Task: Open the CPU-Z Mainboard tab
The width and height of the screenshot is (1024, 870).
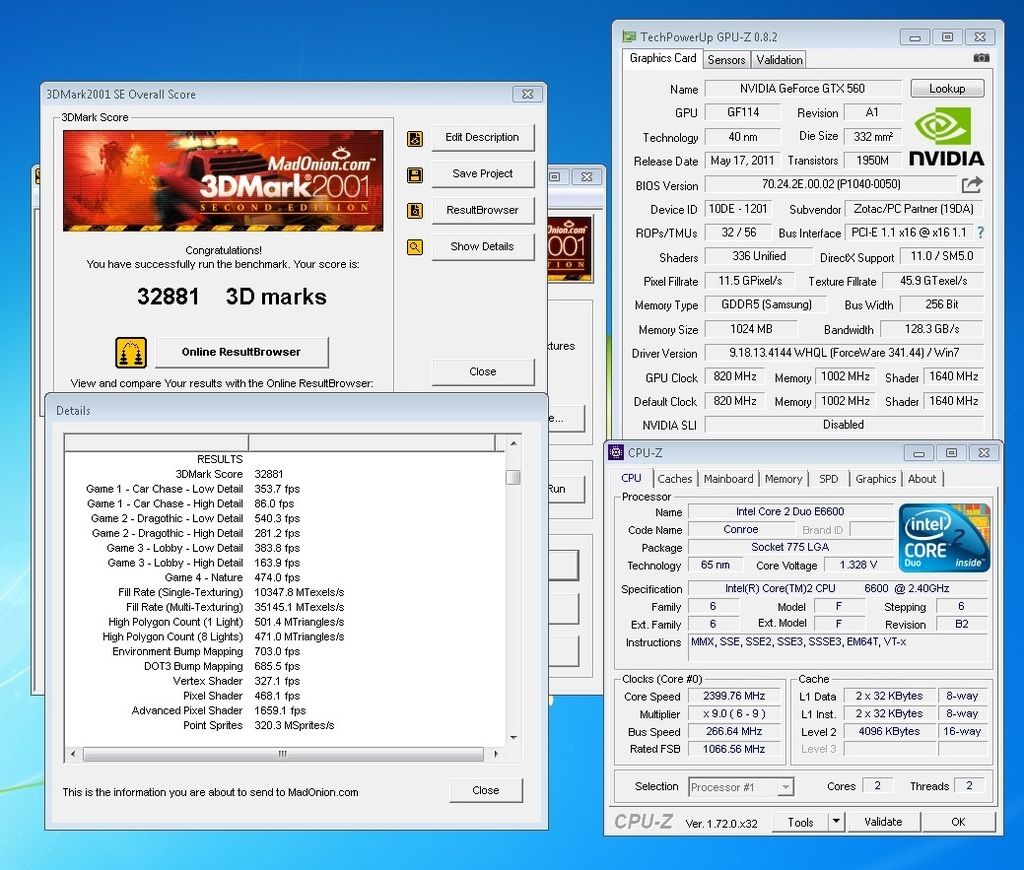Action: coord(728,479)
